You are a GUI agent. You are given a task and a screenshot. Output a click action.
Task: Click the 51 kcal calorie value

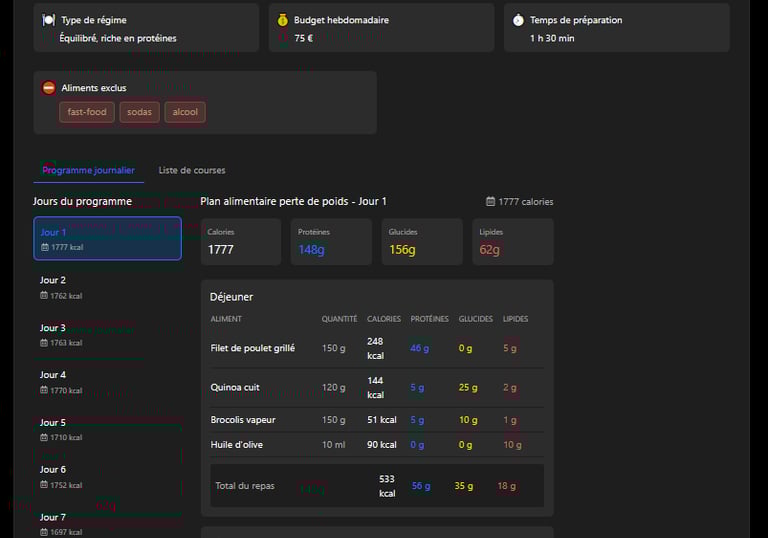pos(382,420)
